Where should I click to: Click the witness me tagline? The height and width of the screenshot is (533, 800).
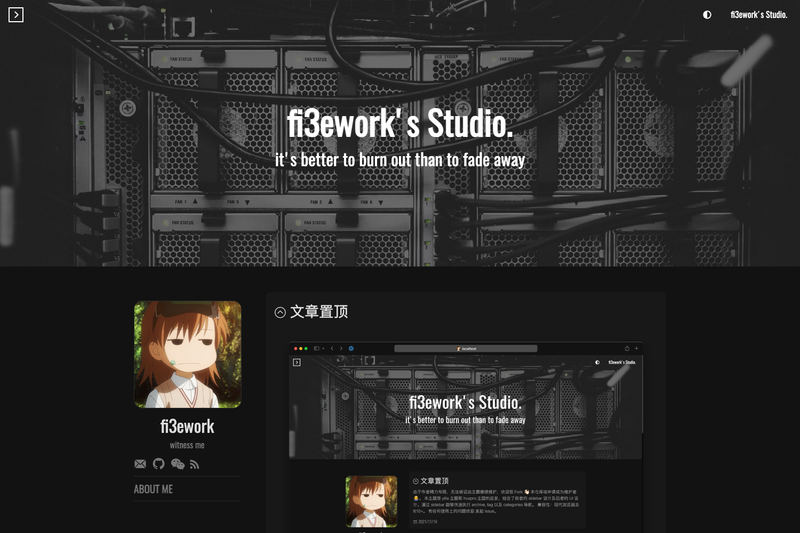(187, 445)
